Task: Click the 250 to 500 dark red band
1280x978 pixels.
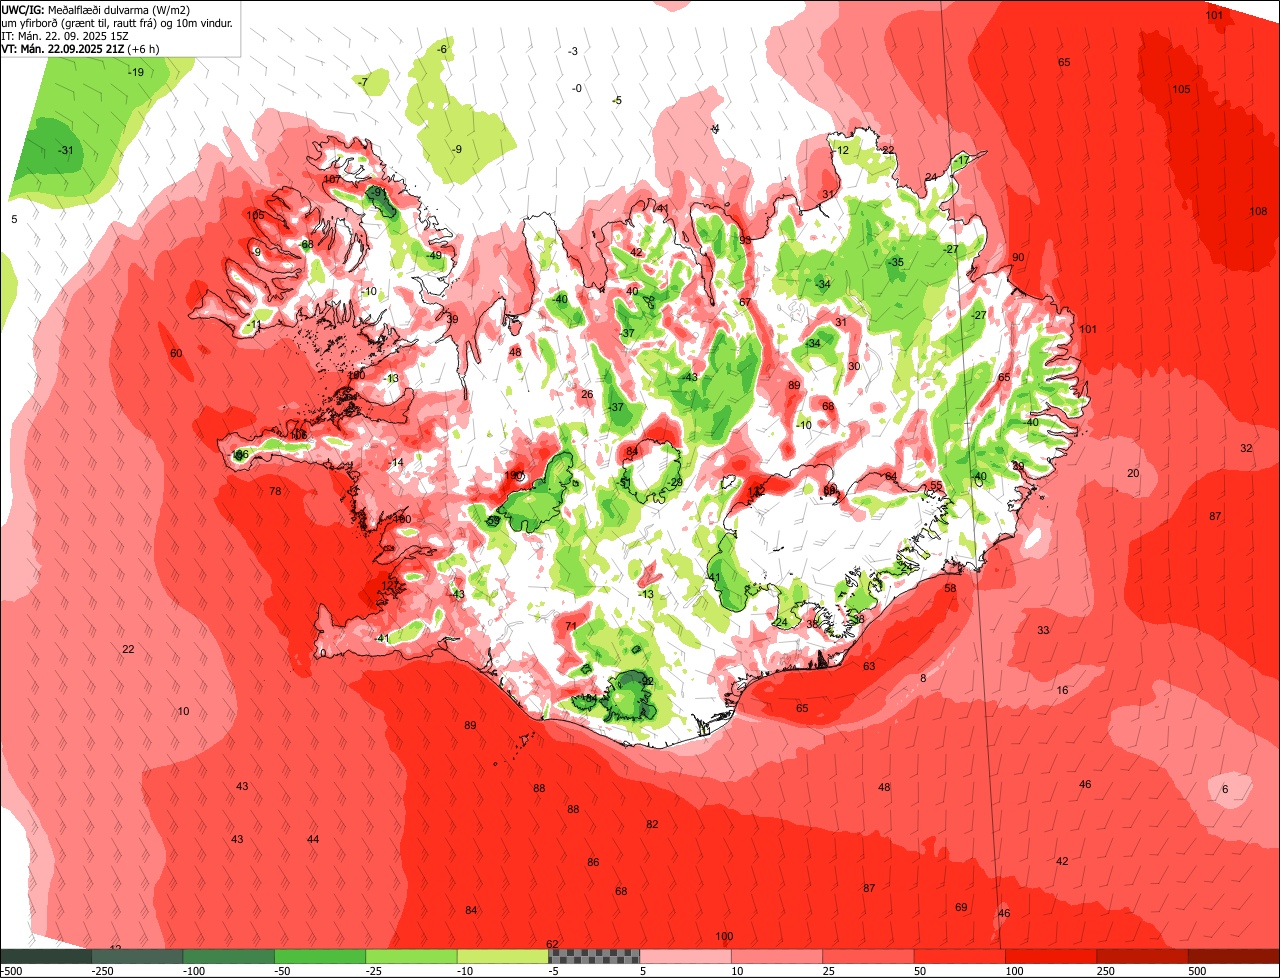Action: click(x=1143, y=956)
